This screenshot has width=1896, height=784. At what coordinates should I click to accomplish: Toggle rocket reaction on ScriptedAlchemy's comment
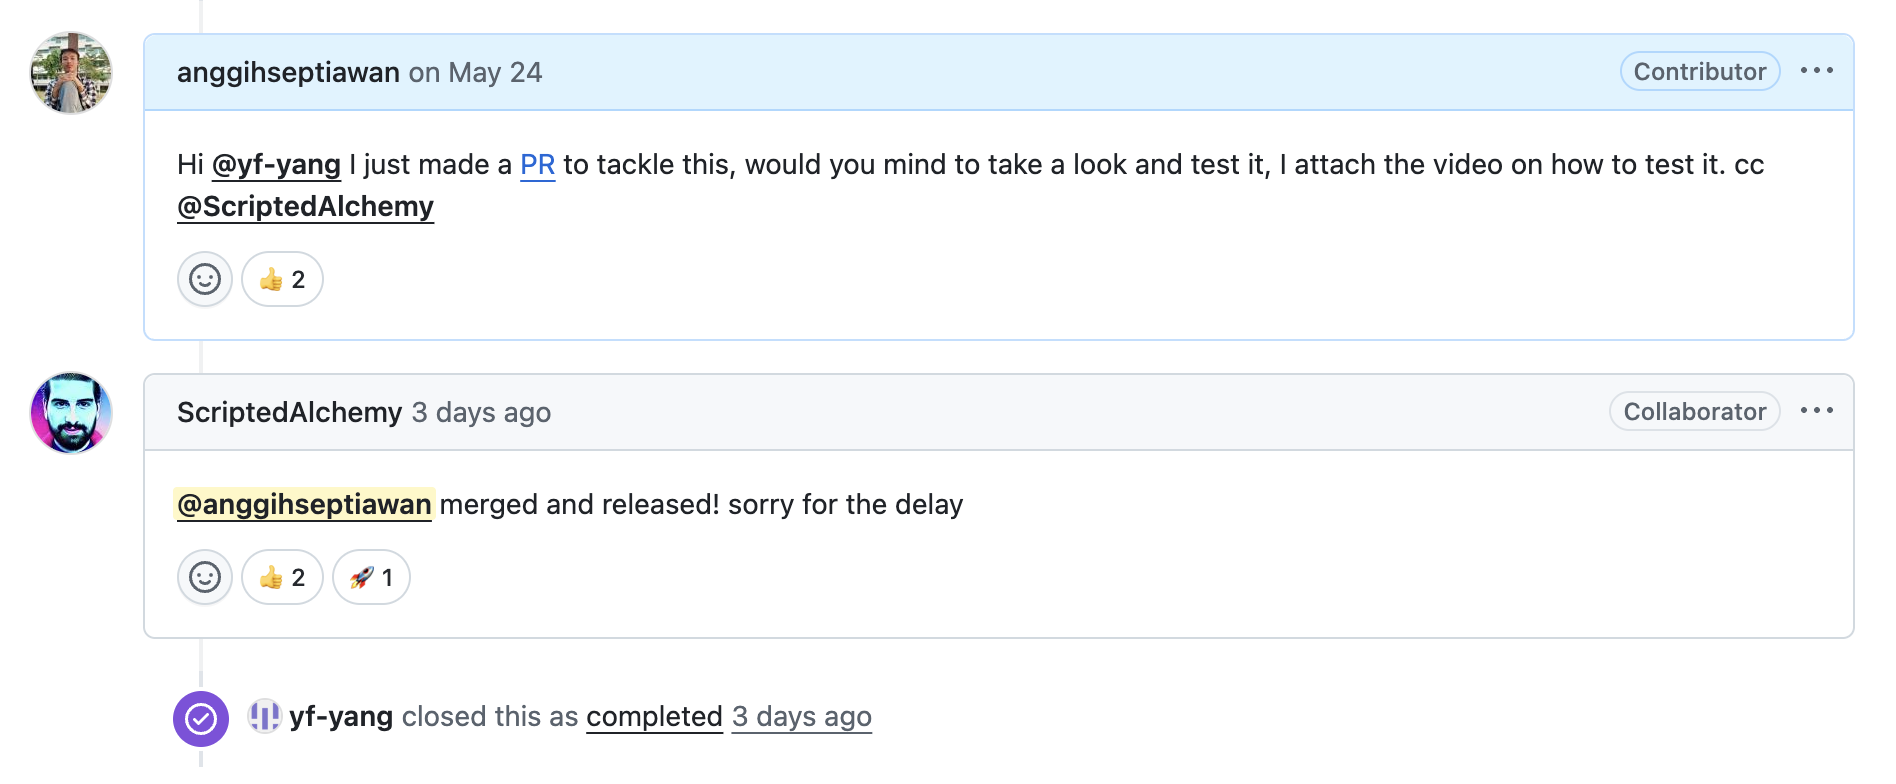371,577
